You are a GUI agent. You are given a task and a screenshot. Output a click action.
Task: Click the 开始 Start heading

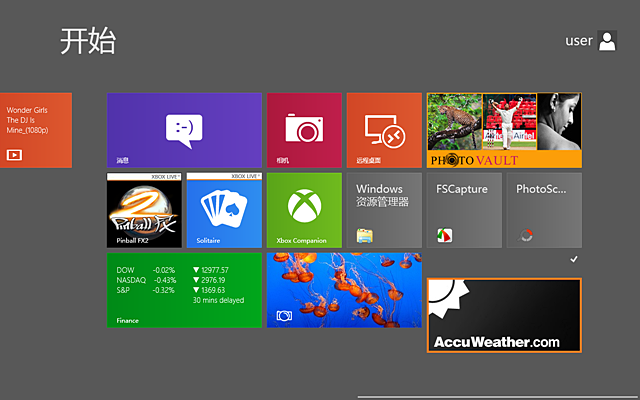coord(88,41)
